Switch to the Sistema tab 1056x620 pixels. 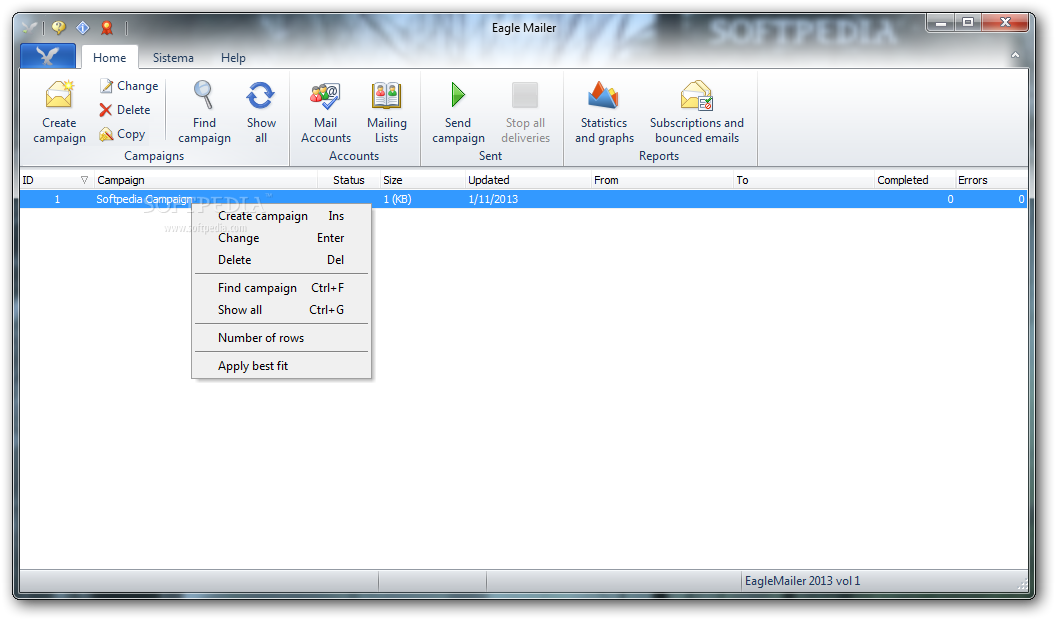pyautogui.click(x=173, y=58)
